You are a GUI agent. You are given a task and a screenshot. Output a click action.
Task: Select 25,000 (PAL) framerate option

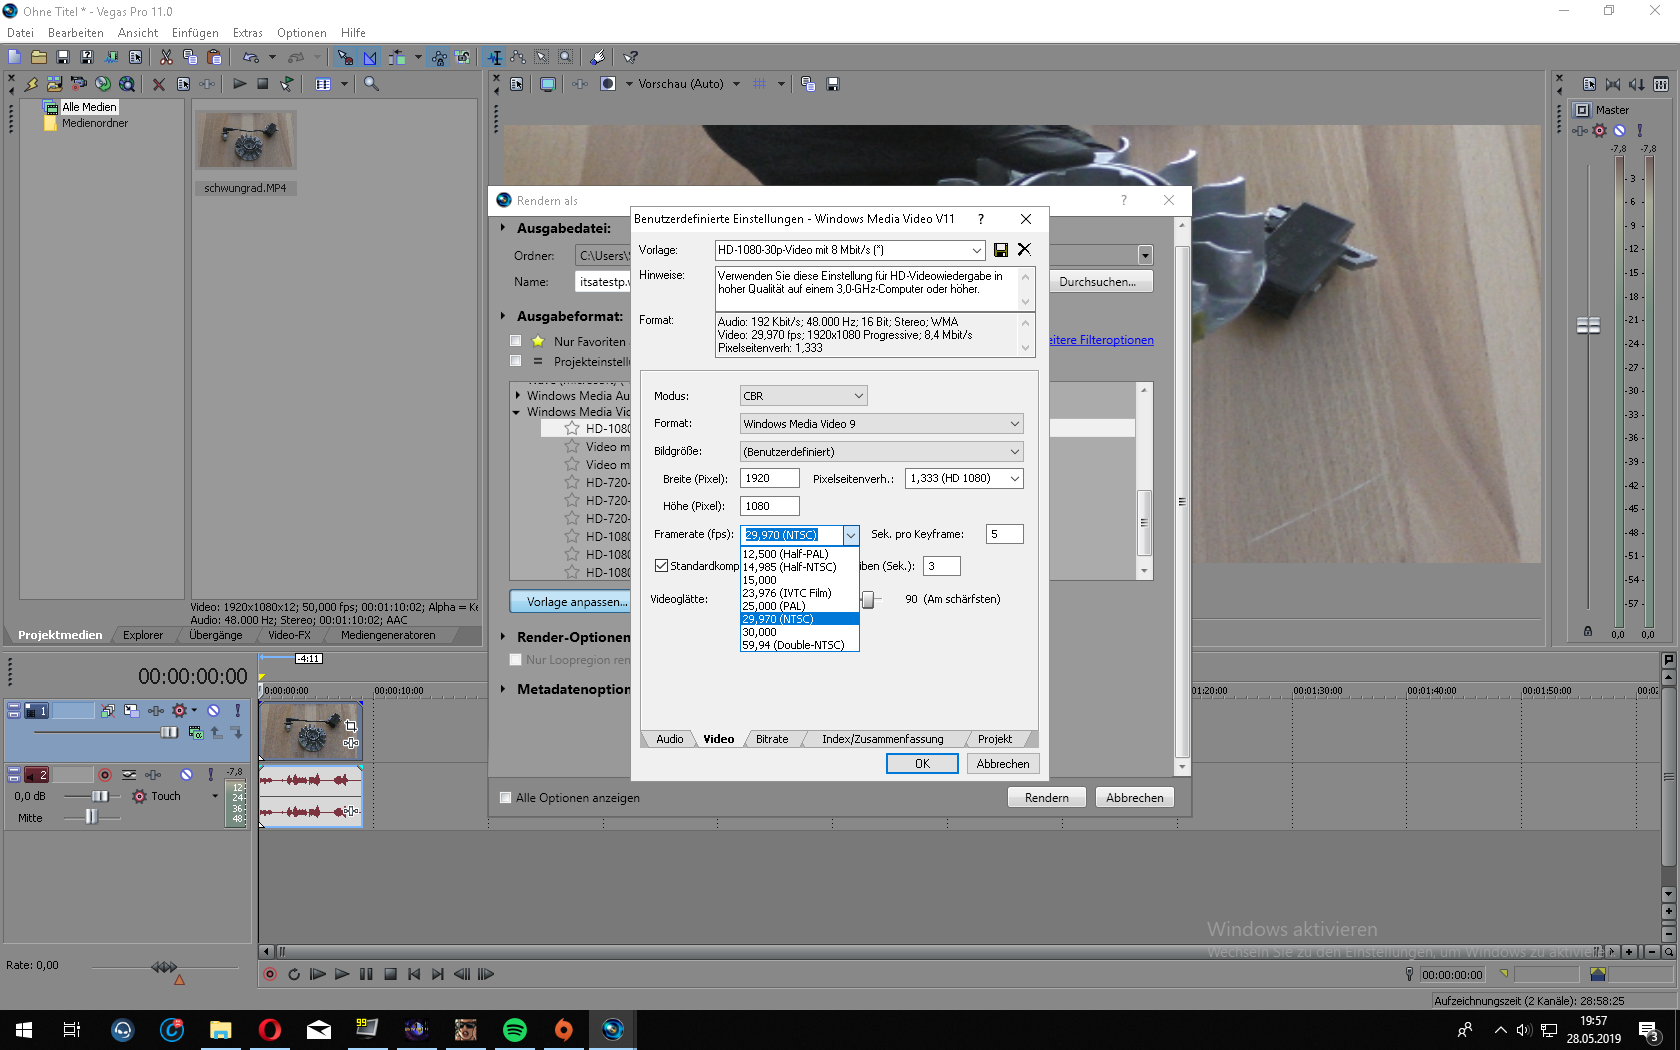799,606
